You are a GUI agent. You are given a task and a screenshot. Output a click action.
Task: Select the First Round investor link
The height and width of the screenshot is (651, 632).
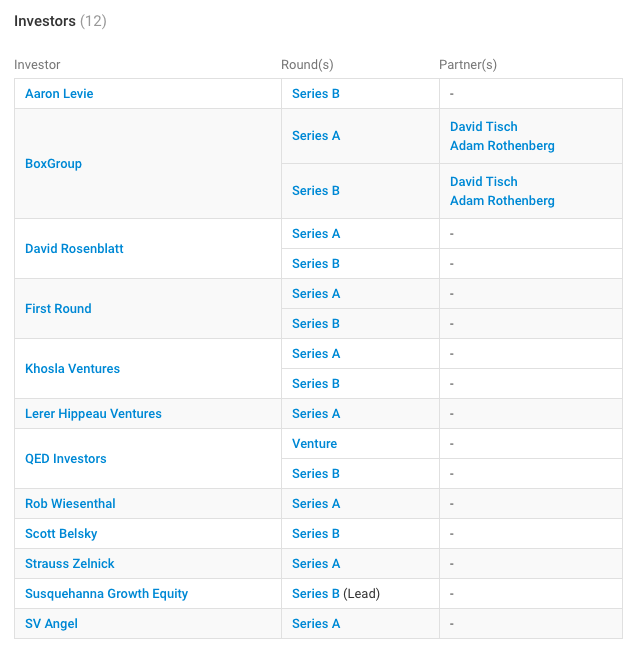[58, 309]
